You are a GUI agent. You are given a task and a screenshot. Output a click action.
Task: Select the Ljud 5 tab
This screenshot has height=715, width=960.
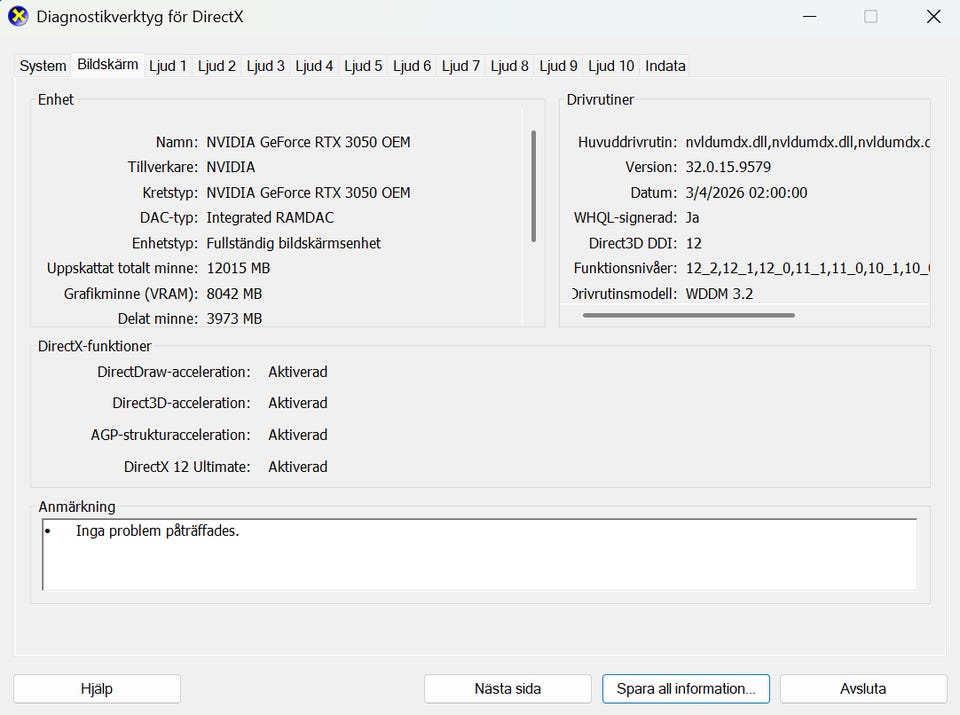363,66
